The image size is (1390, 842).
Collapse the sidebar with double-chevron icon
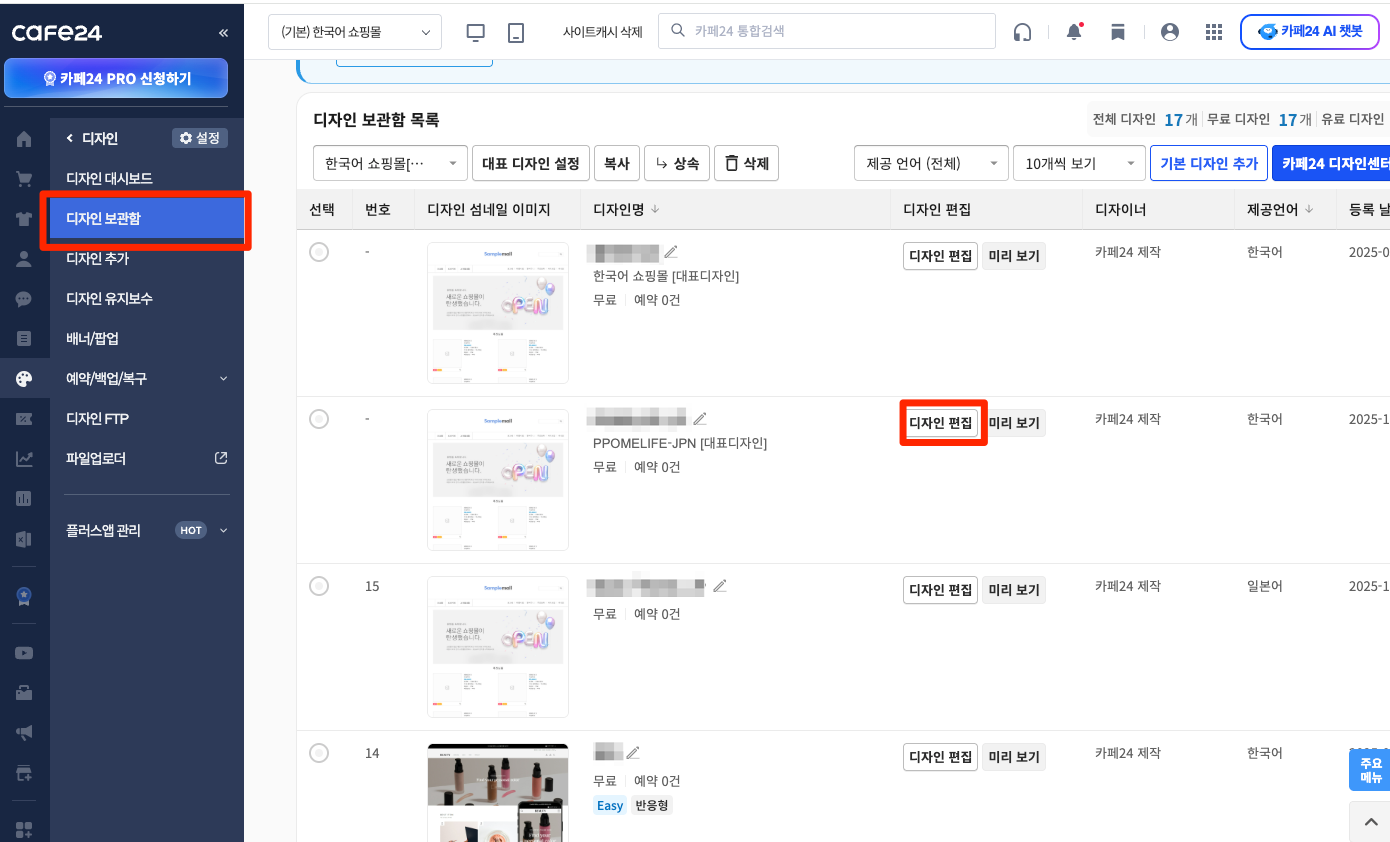tap(223, 33)
